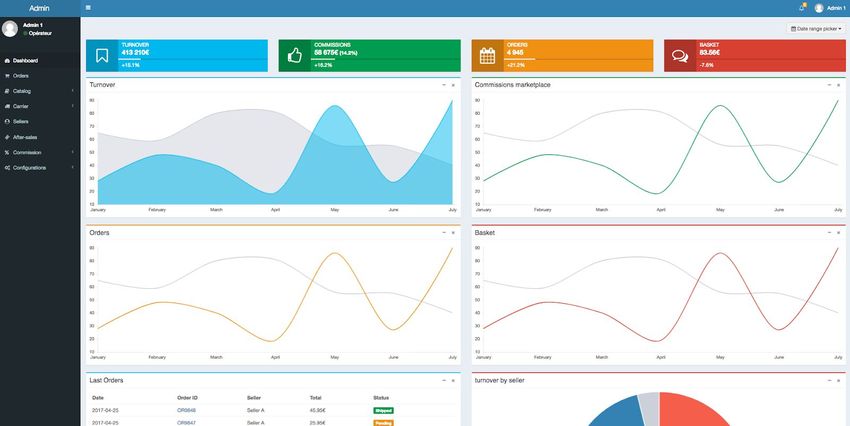Go to Dashboard in the sidebar
Image resolution: width=850 pixels, height=426 pixels.
coord(40,61)
